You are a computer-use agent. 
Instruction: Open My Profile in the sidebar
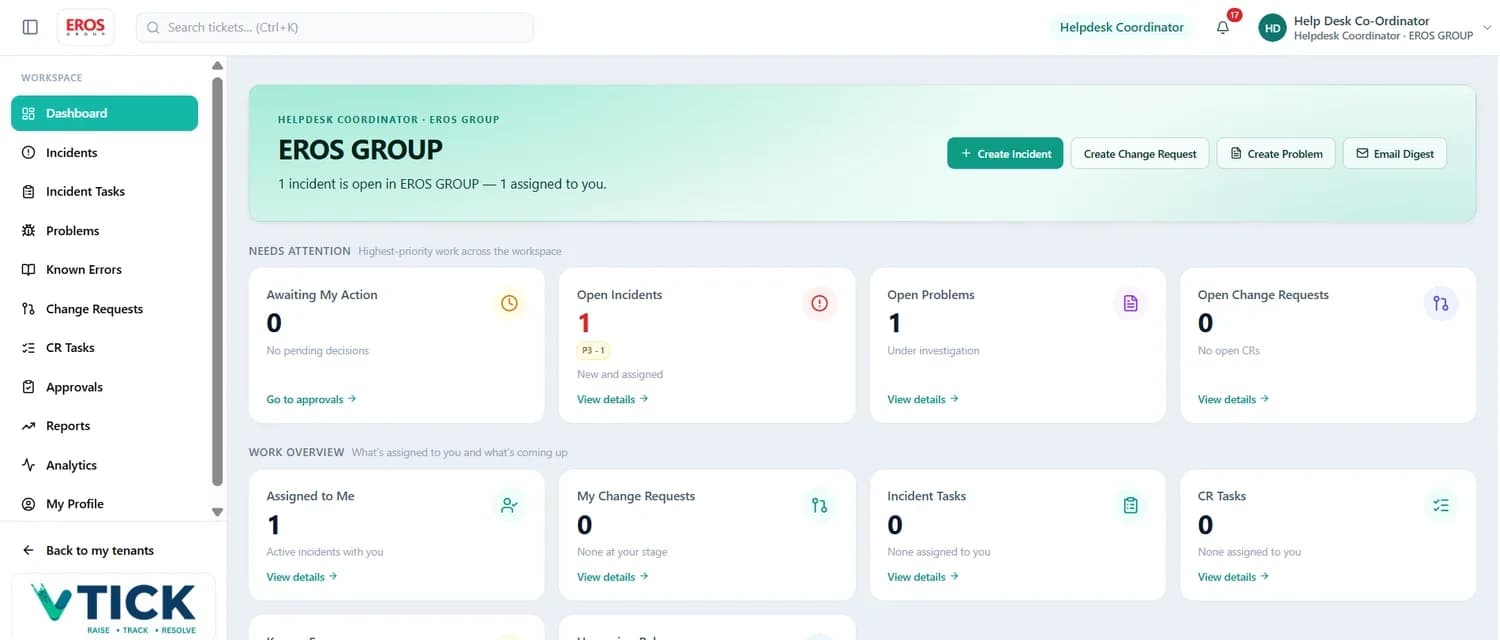click(104, 503)
